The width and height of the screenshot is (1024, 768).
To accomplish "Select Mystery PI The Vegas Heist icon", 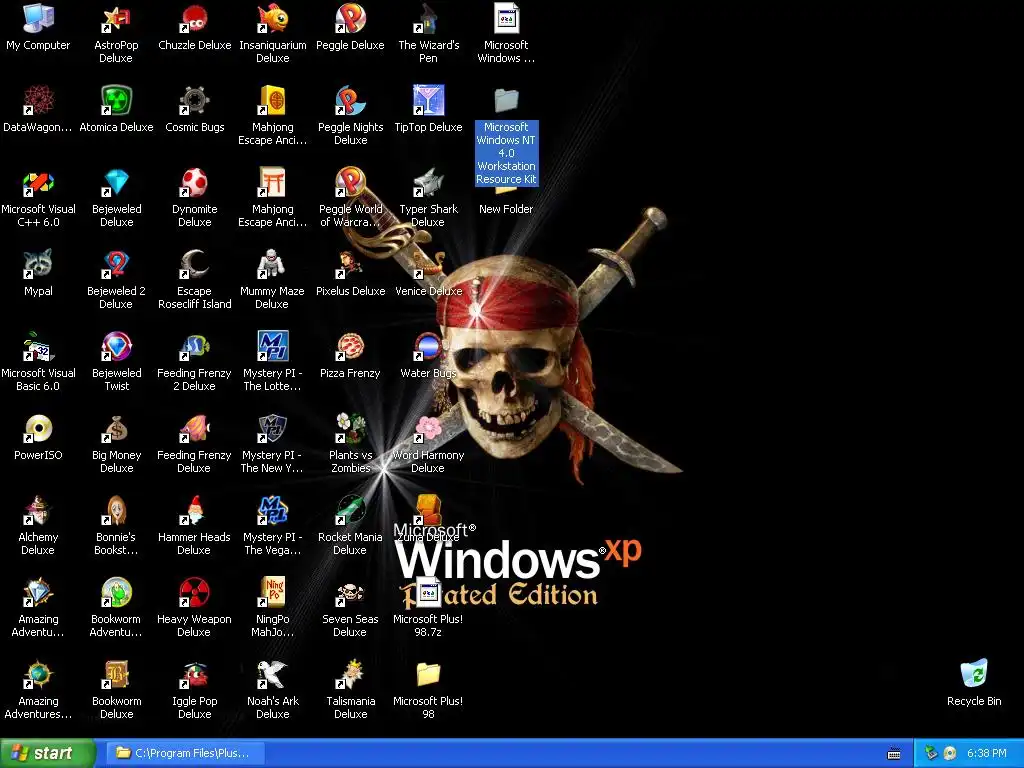I will [x=272, y=511].
